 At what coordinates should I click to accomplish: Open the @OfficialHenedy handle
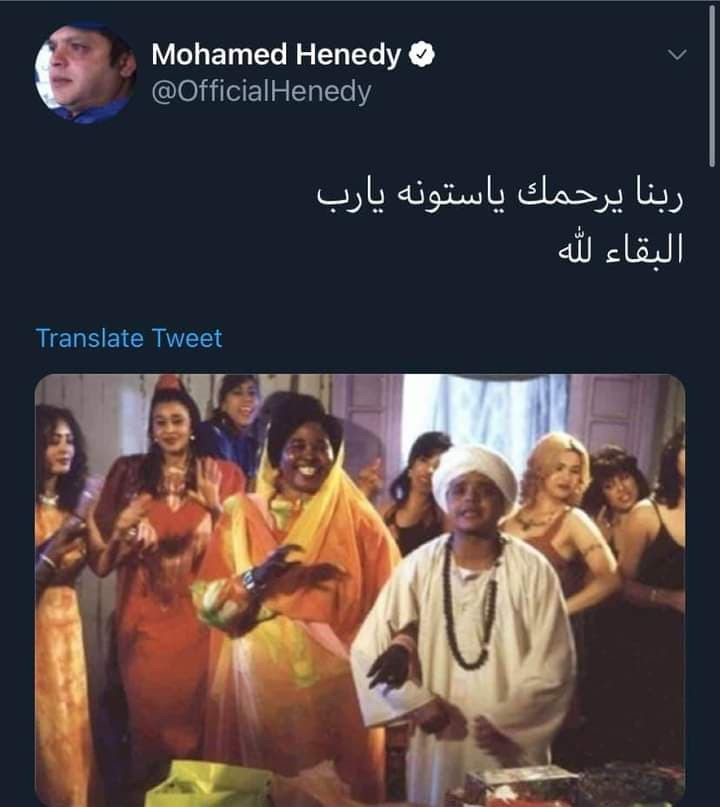click(261, 92)
